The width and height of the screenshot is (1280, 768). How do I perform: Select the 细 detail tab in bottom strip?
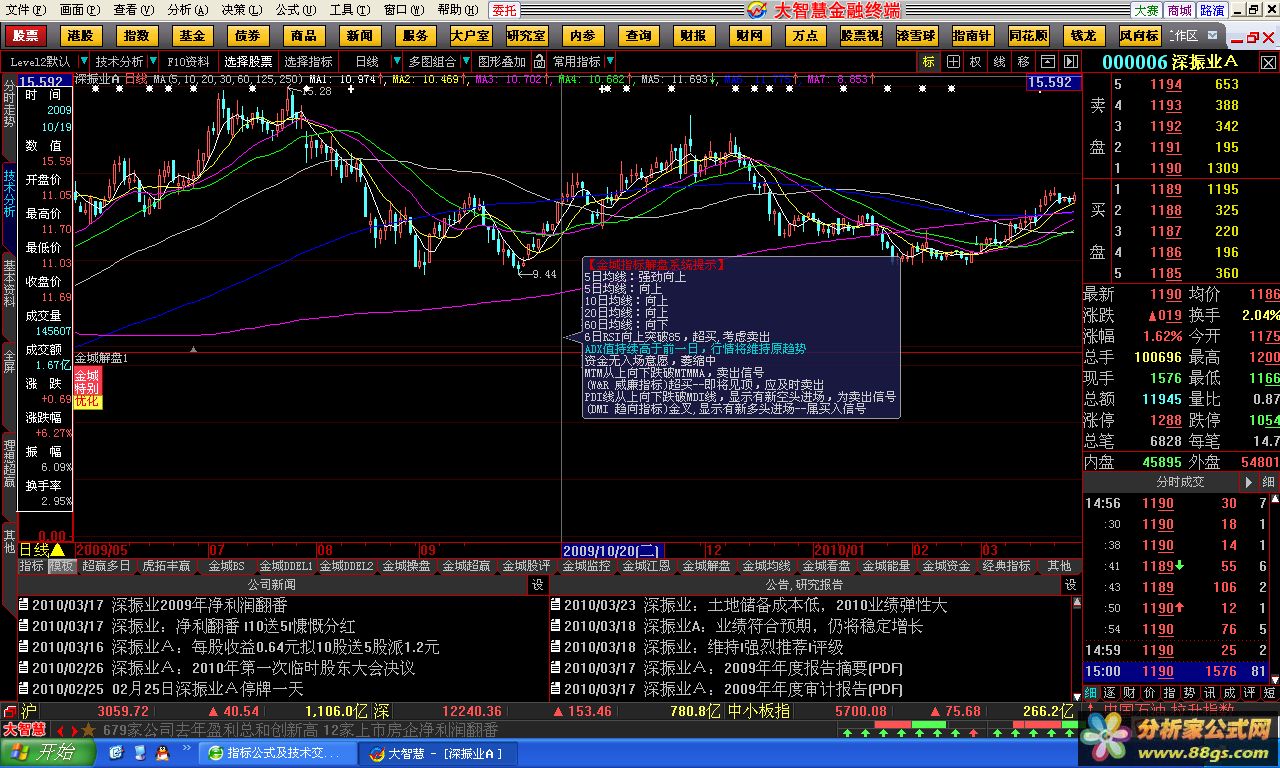1091,692
